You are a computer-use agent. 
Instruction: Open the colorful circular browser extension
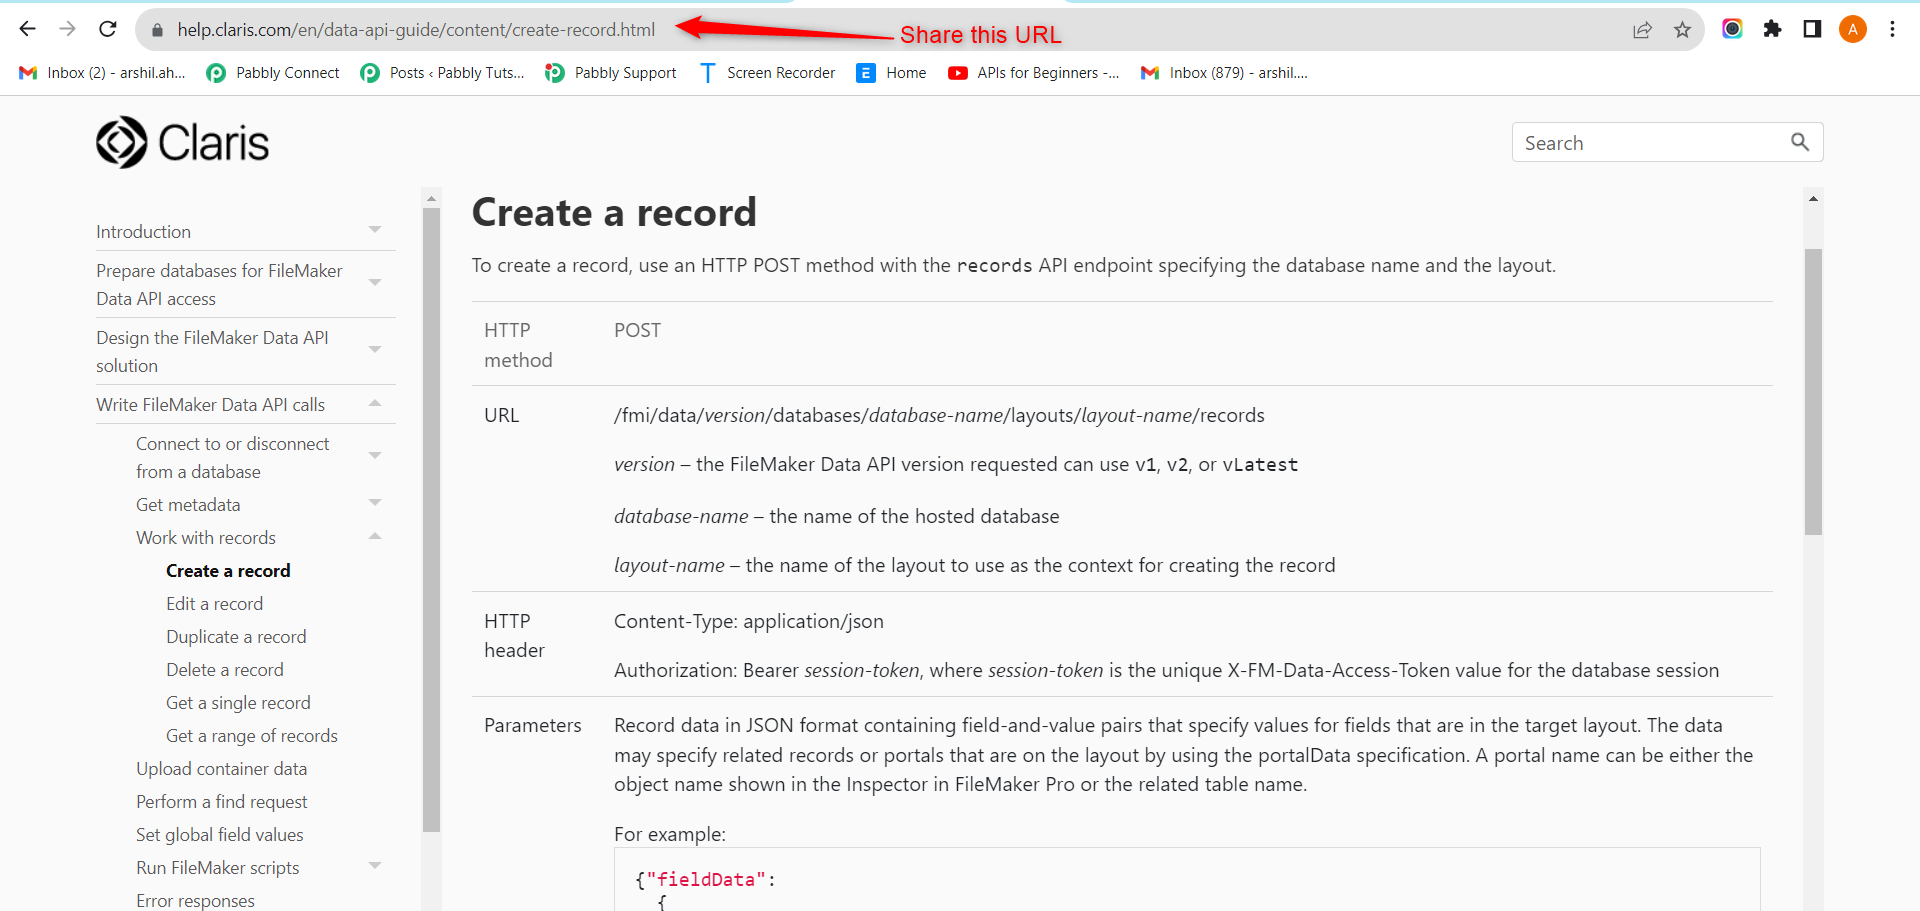coord(1732,29)
